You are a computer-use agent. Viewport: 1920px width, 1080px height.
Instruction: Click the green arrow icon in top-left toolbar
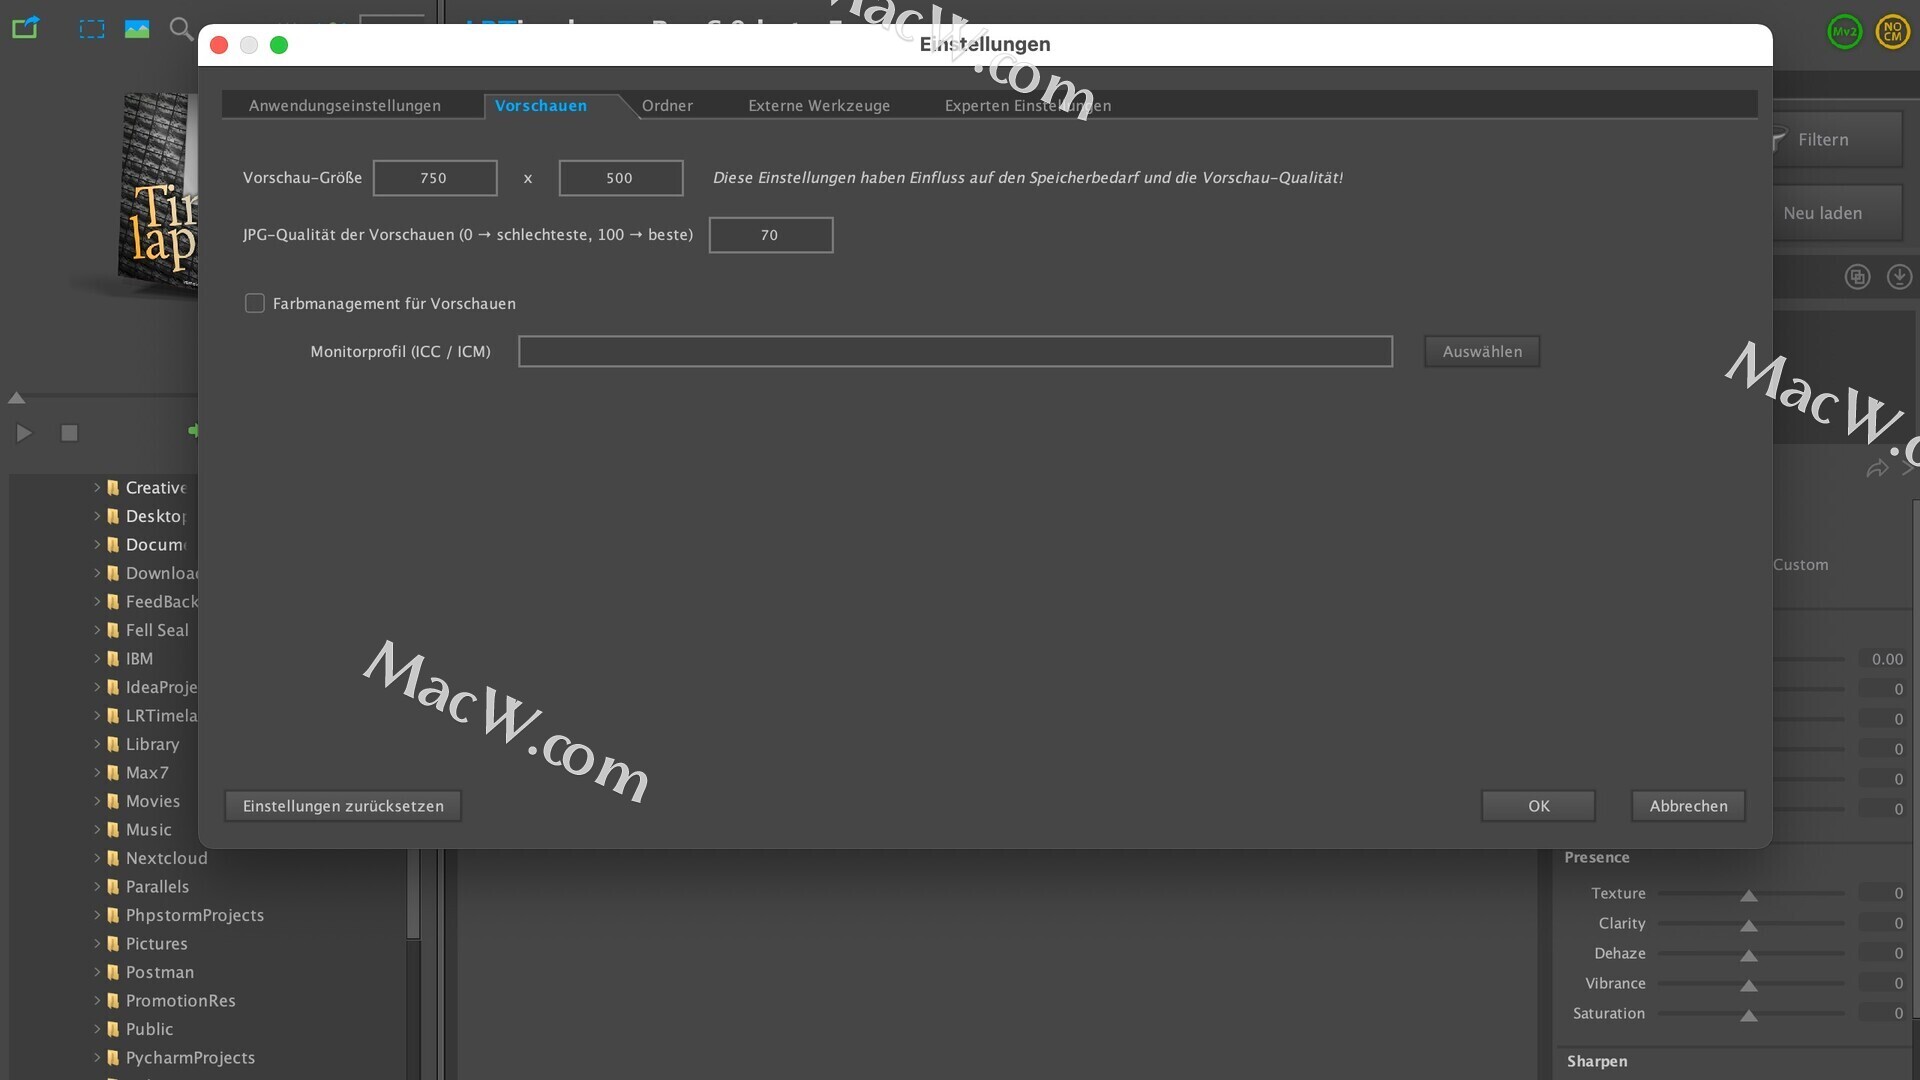coord(25,28)
